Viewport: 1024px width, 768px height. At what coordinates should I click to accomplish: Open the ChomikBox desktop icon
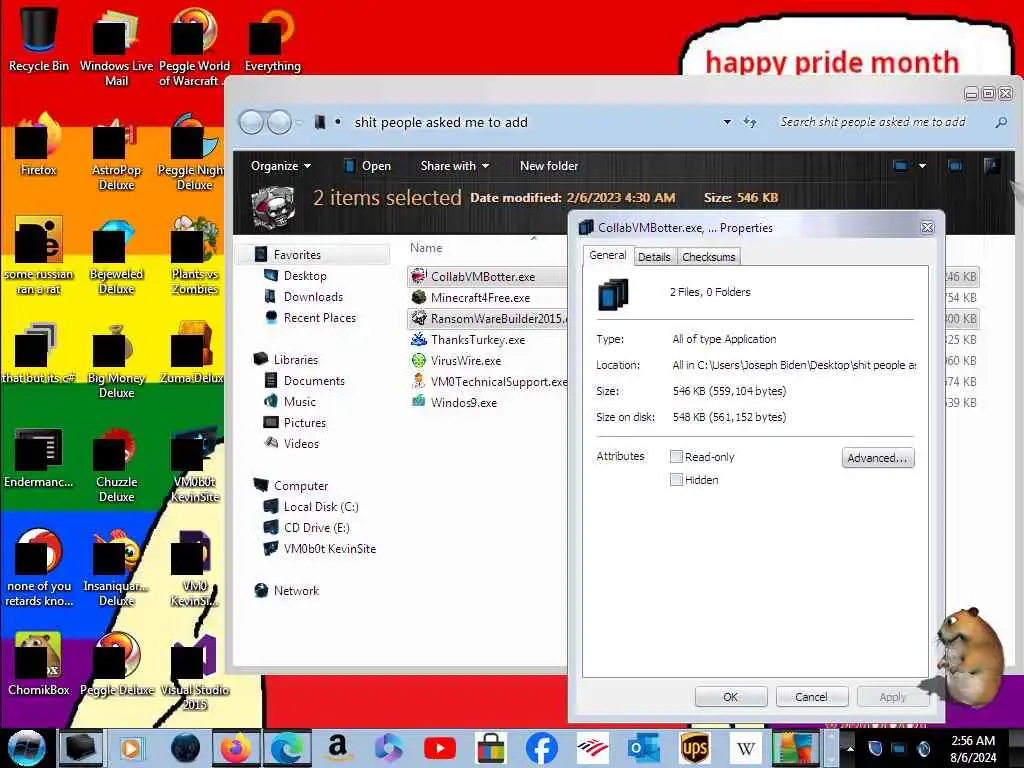click(38, 664)
